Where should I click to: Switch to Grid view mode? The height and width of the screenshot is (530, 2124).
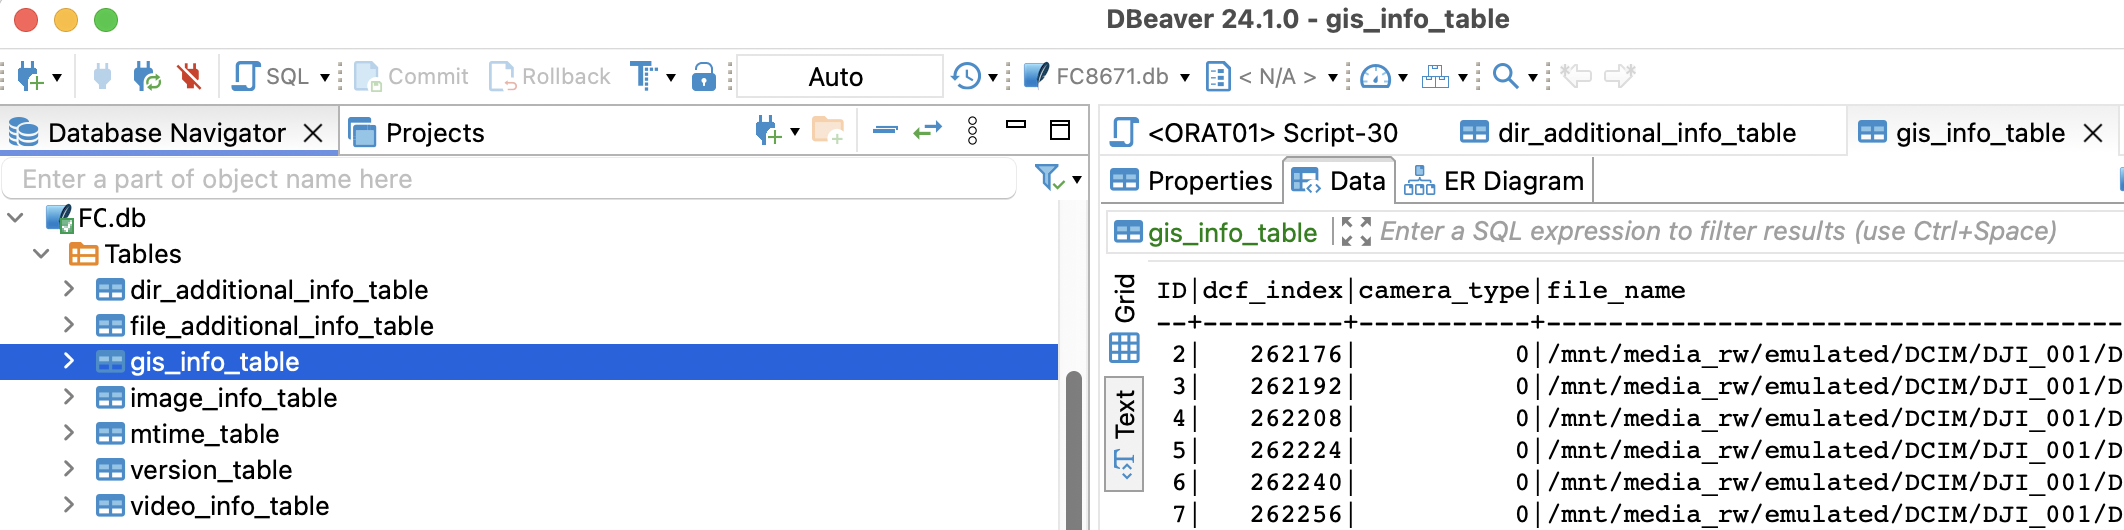coord(1125,318)
